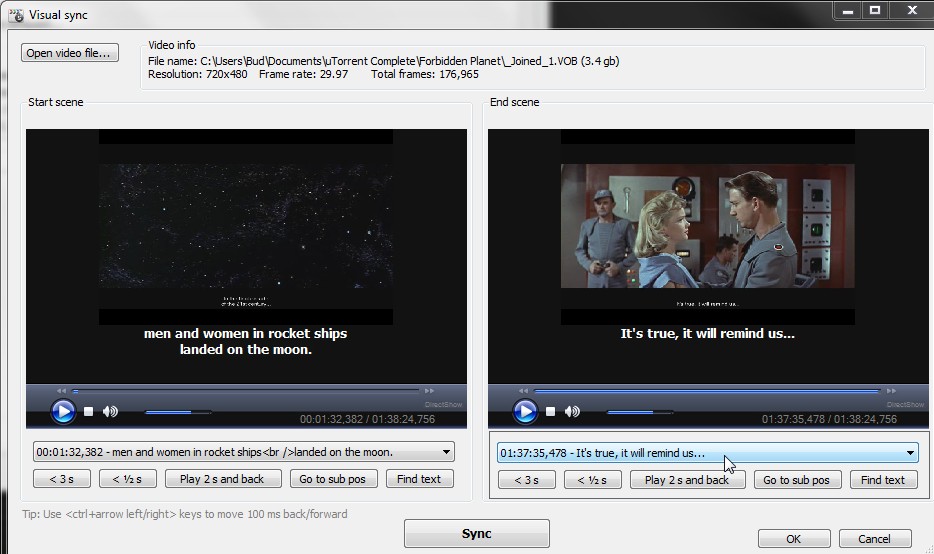The image size is (934, 554).
Task: Click Start scene '< ½ s' button
Action: coord(127,479)
